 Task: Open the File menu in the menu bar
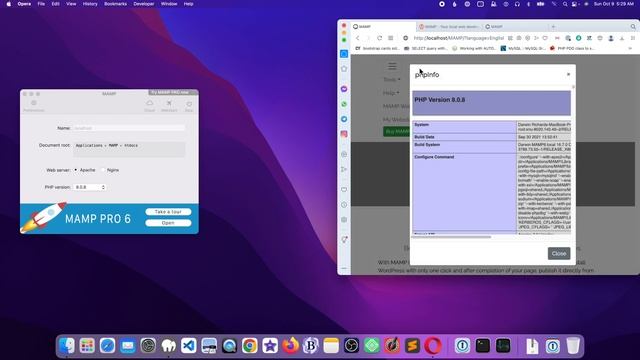tap(41, 4)
